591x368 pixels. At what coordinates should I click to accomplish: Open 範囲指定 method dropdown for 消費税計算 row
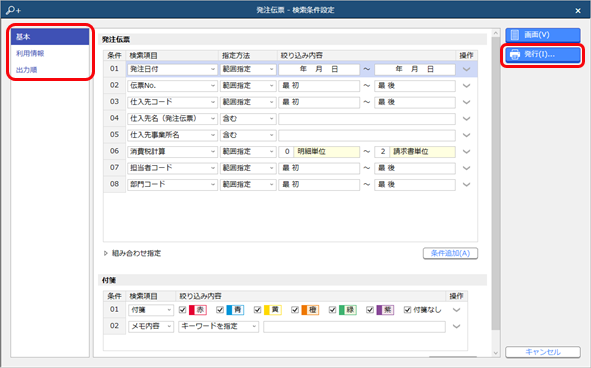pos(248,152)
